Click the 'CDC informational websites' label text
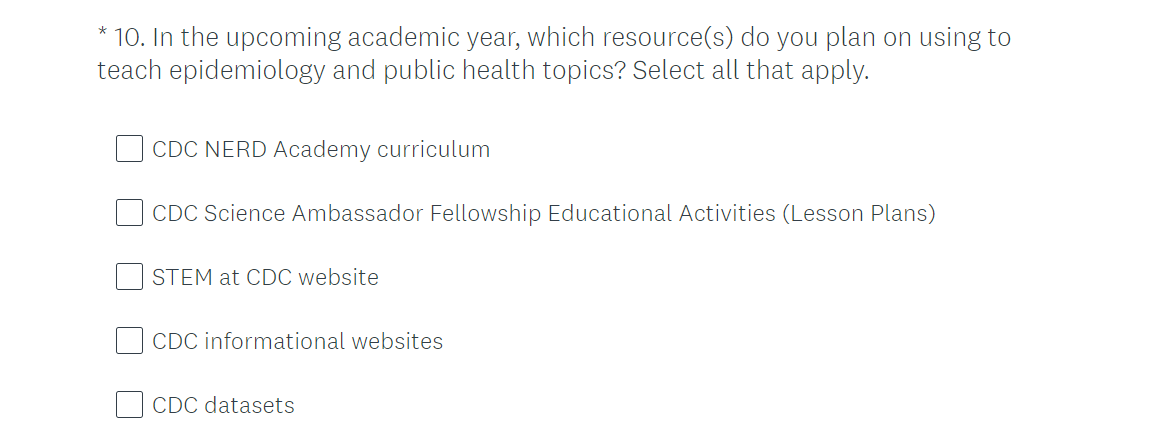Screen dimensions: 1153x447 (x=297, y=342)
